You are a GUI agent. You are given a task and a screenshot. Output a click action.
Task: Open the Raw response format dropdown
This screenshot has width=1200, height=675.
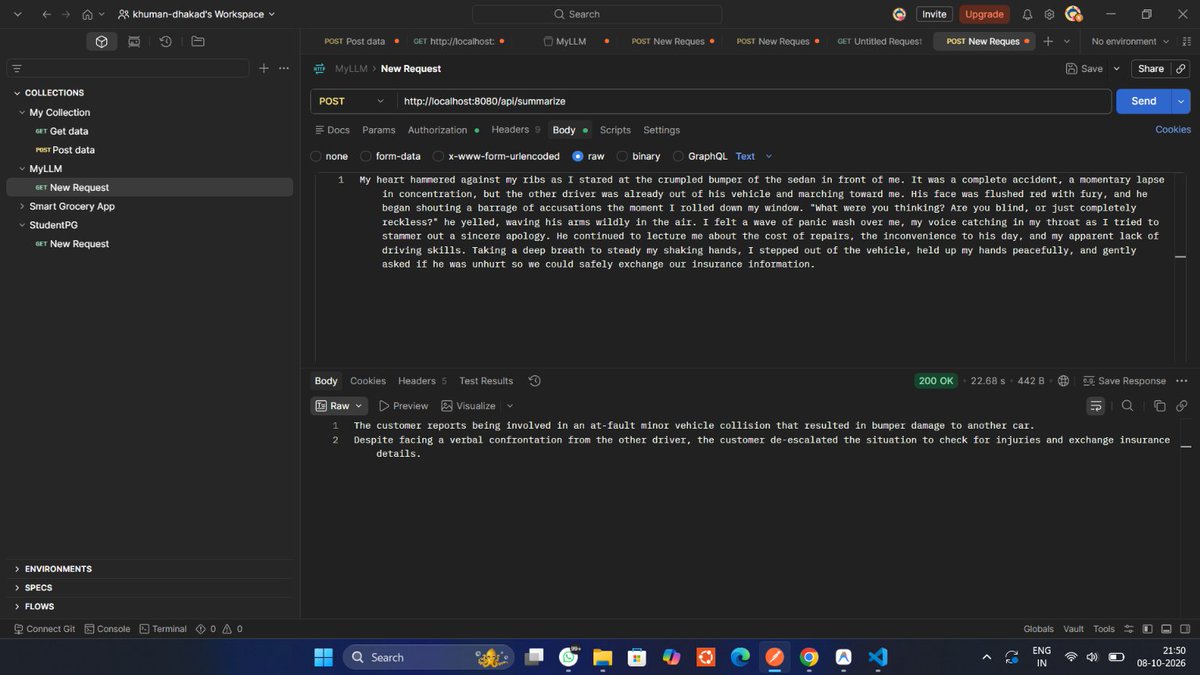pyautogui.click(x=340, y=406)
